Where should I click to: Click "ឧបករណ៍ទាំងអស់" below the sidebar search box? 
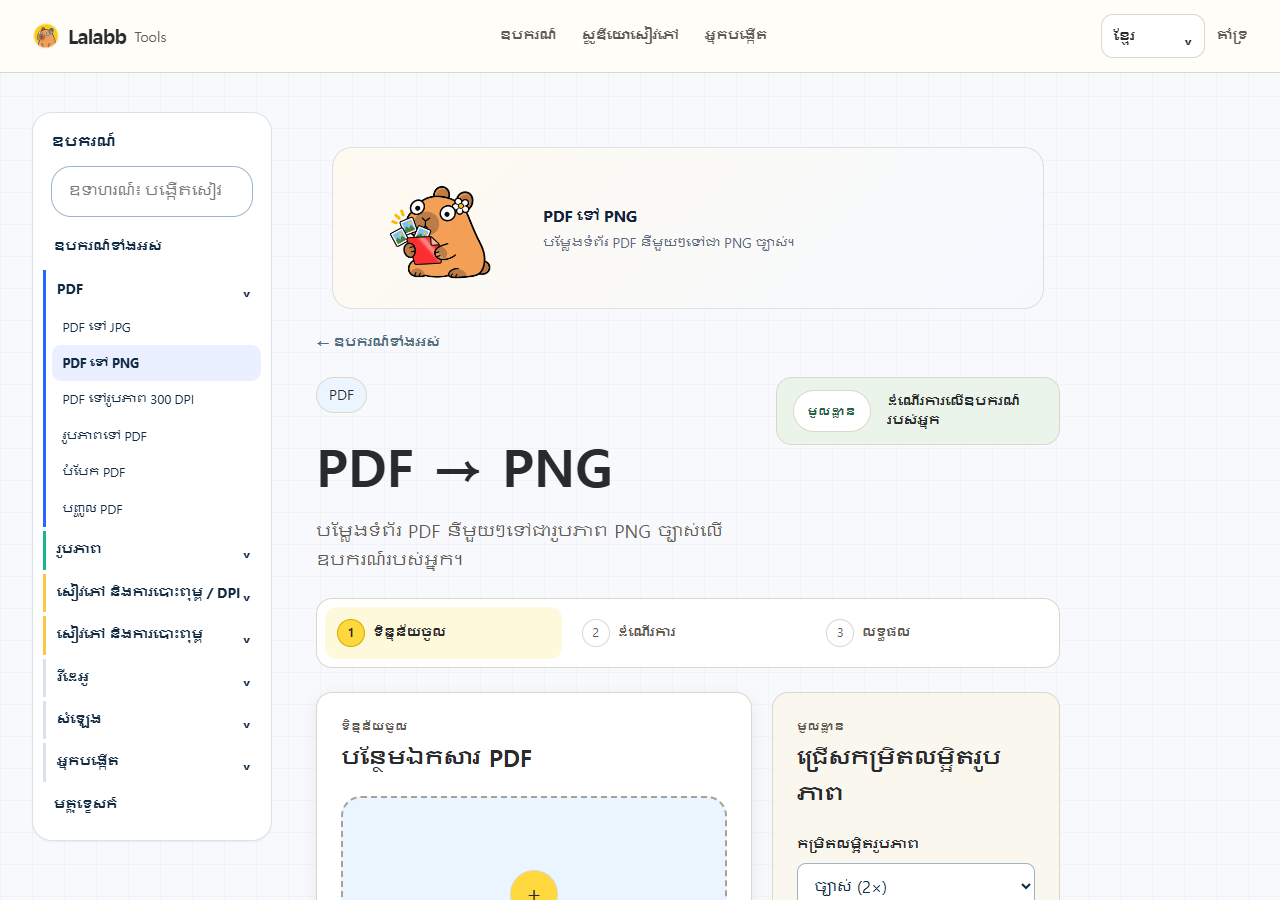pos(108,246)
